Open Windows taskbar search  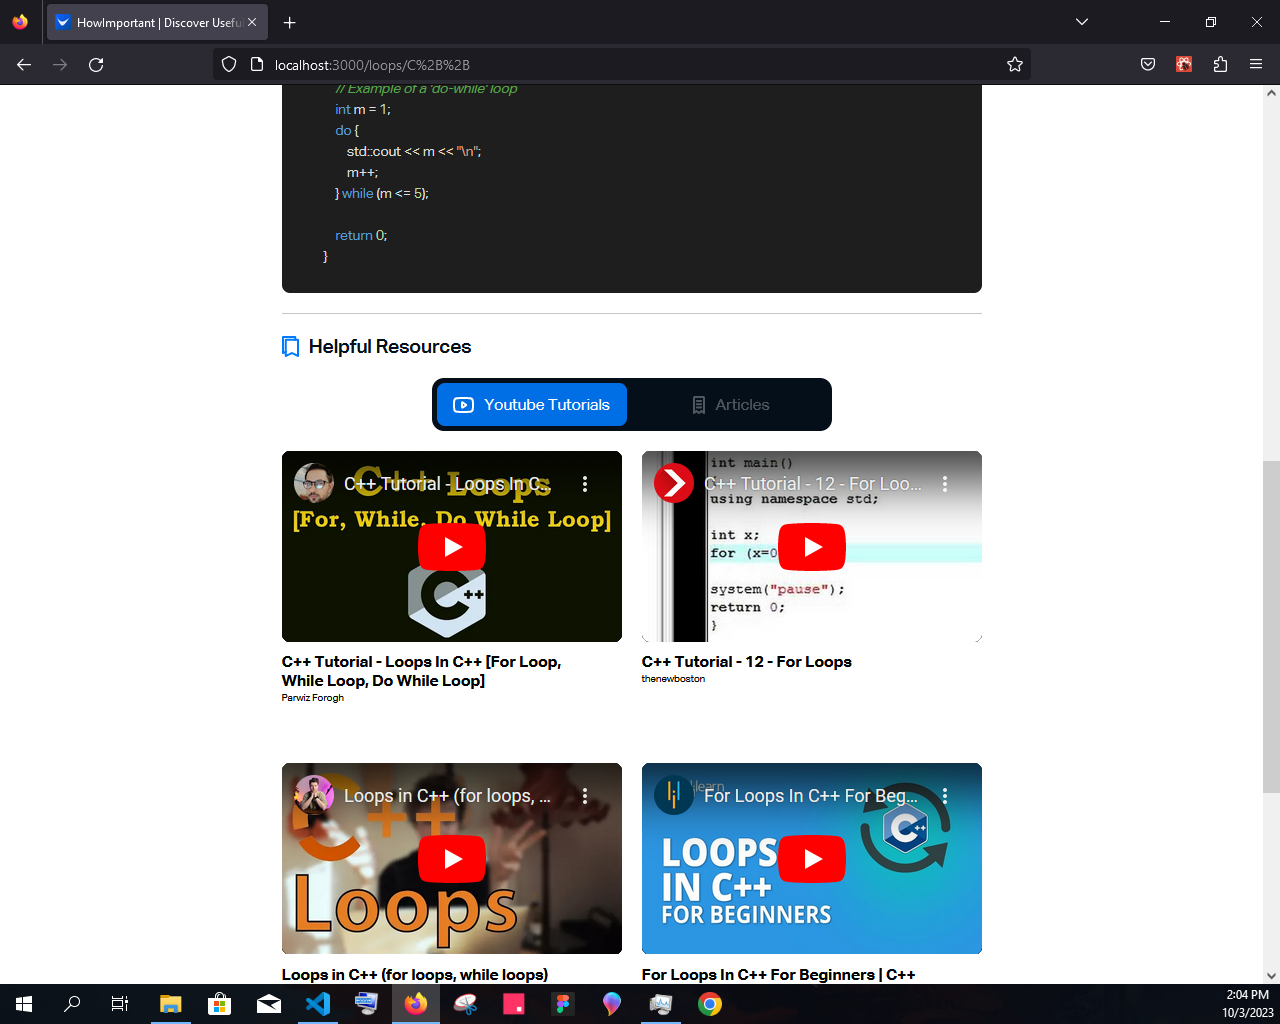pos(72,1004)
